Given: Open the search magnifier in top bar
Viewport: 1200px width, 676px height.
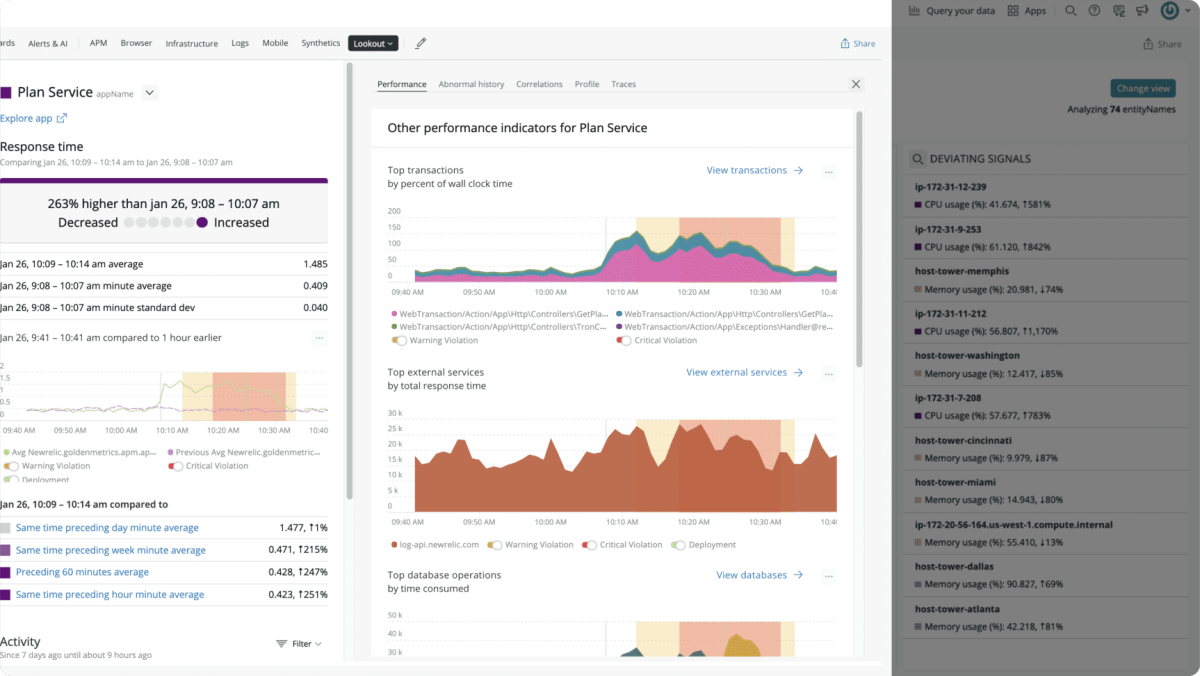Looking at the screenshot, I should click(1070, 11).
